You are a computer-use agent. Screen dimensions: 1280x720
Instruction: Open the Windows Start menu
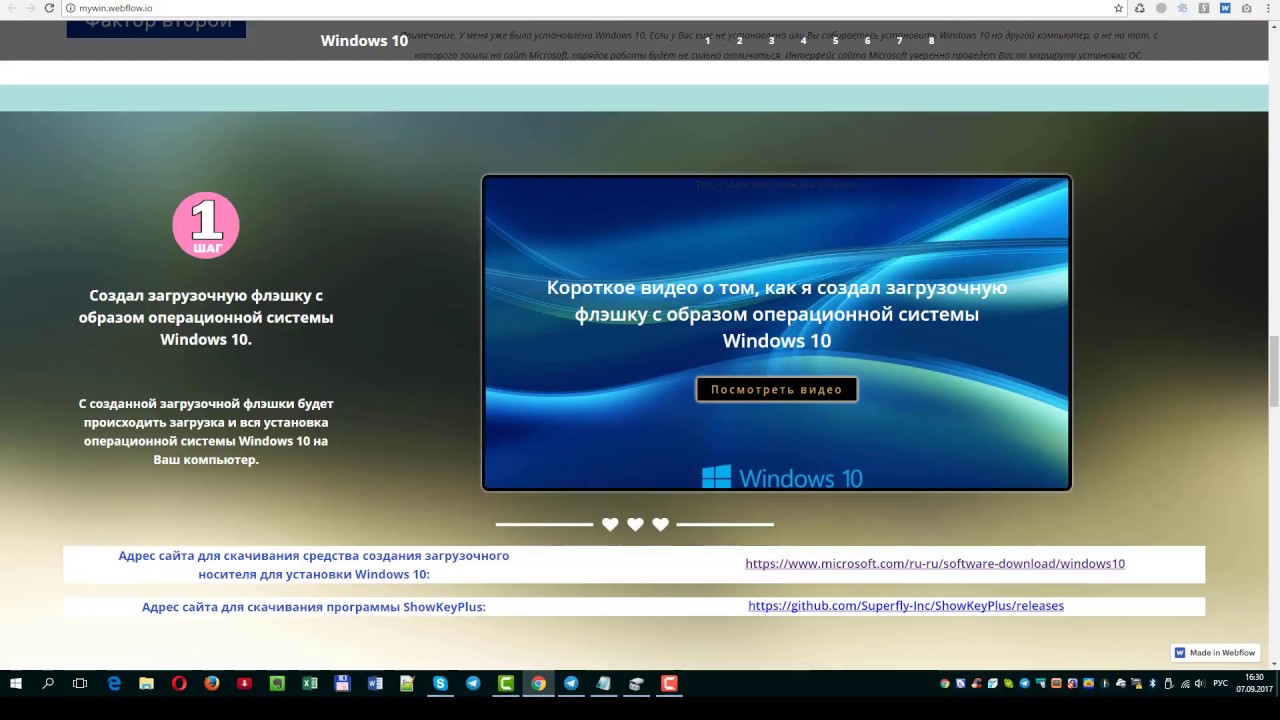coord(16,684)
